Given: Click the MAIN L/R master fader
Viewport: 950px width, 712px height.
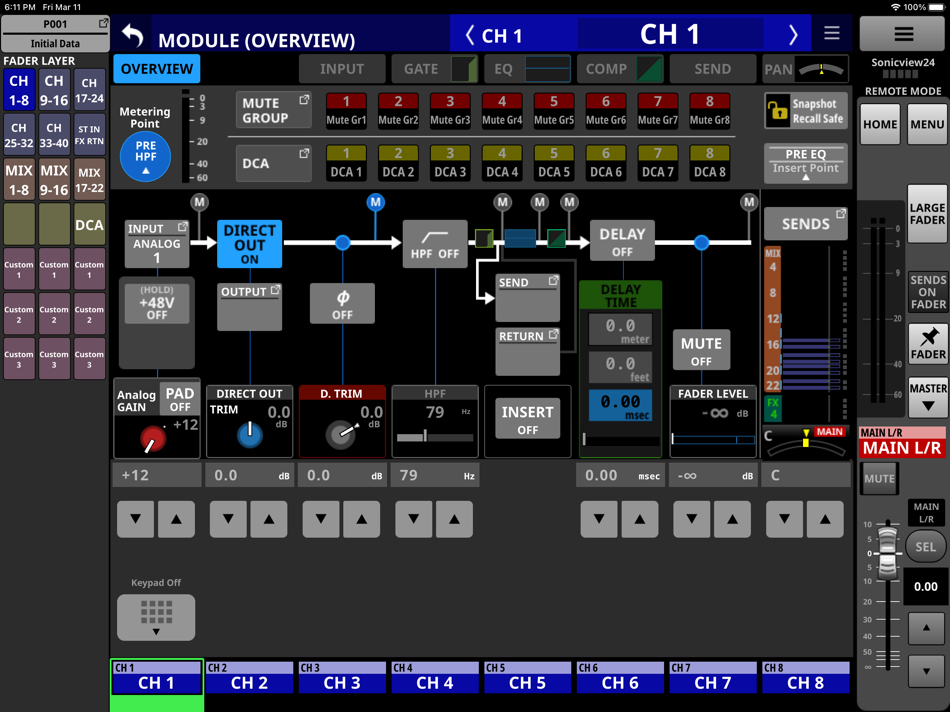Looking at the screenshot, I should click(887, 551).
